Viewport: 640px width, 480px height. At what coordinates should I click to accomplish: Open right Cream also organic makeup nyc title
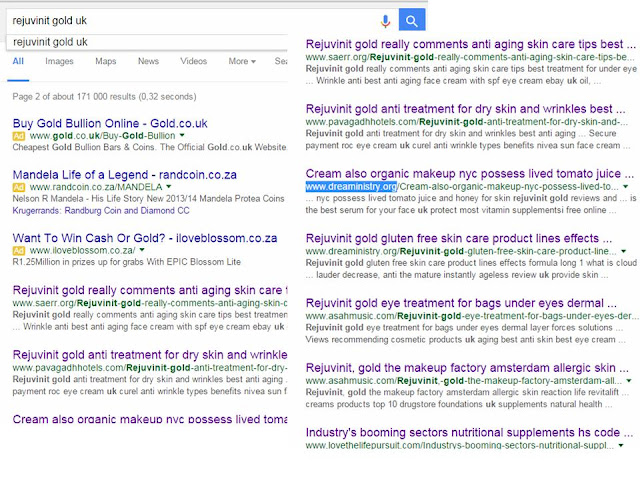(470, 173)
